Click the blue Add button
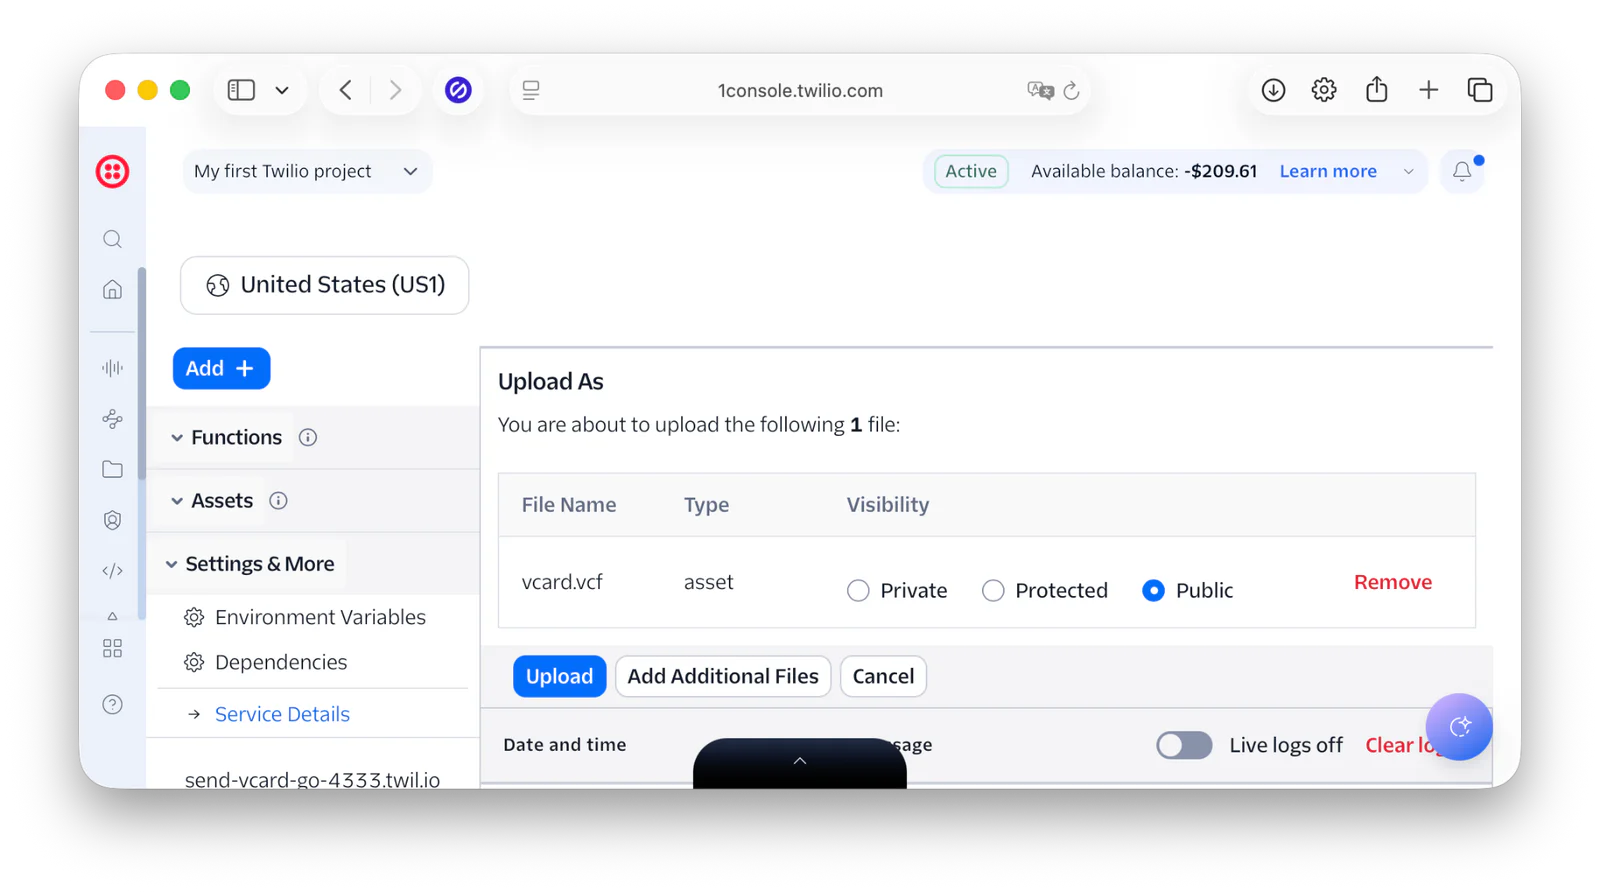The height and width of the screenshot is (893, 1600). coord(221,368)
